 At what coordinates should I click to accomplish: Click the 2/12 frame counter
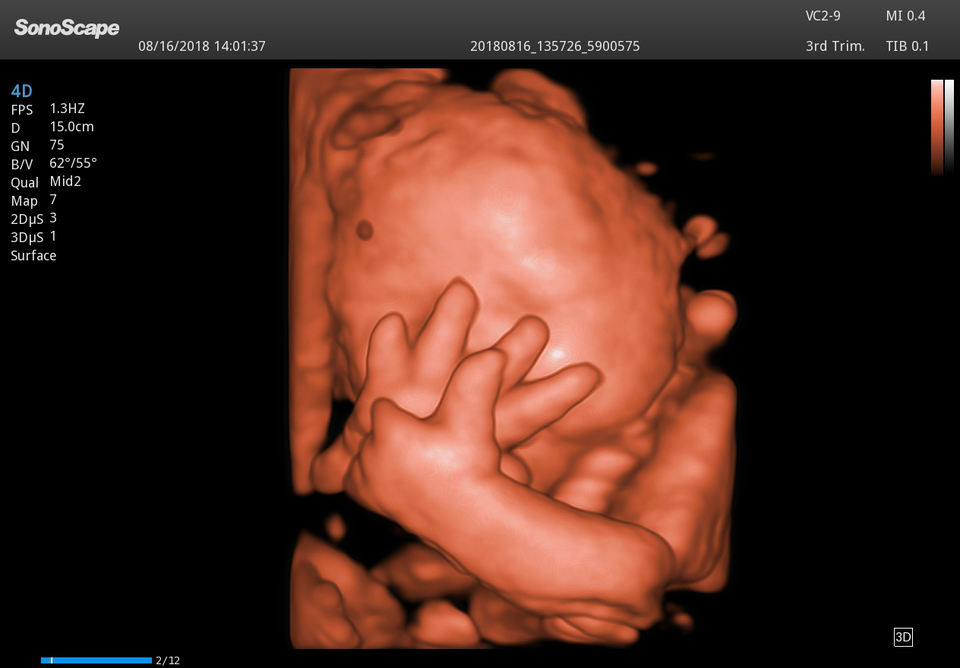(x=168, y=660)
